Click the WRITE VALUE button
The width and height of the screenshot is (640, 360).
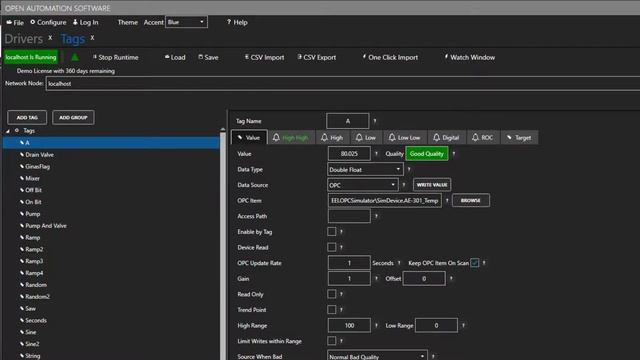(x=432, y=185)
